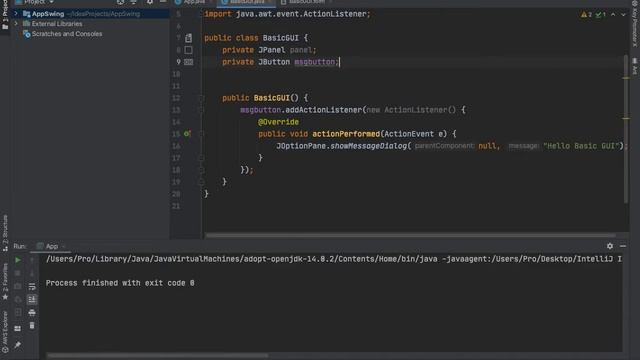The width and height of the screenshot is (640, 360).
Task: Jump to previous highlighted error arrow
Action: point(613,14)
